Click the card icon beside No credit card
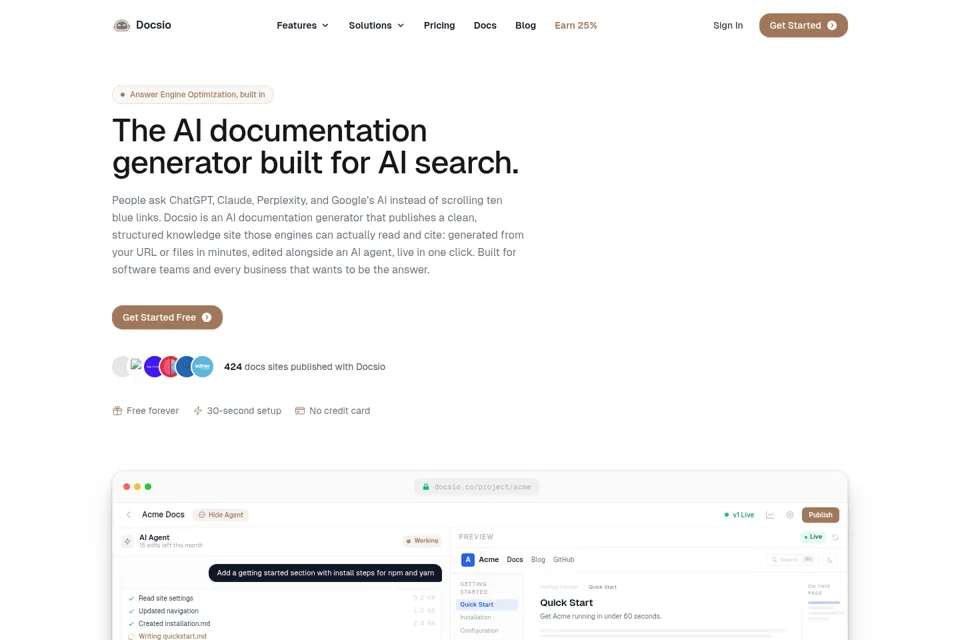Screen dimensions: 960x640 pos(300,411)
